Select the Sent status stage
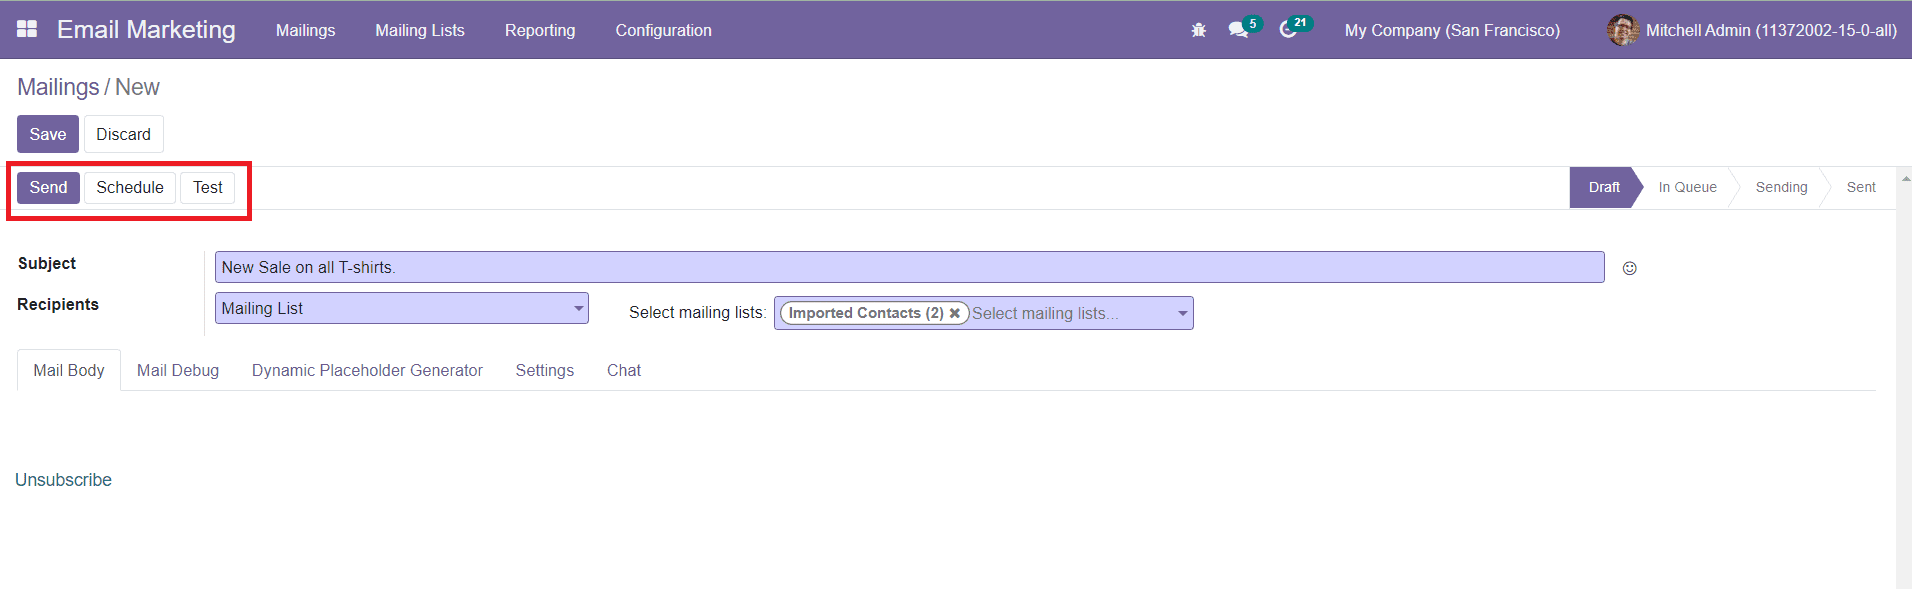The height and width of the screenshot is (589, 1912). coord(1861,187)
